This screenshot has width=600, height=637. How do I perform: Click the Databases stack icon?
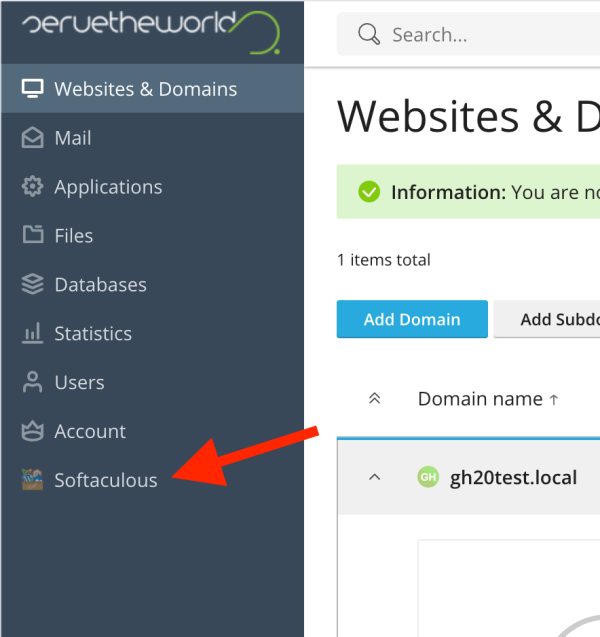(33, 285)
